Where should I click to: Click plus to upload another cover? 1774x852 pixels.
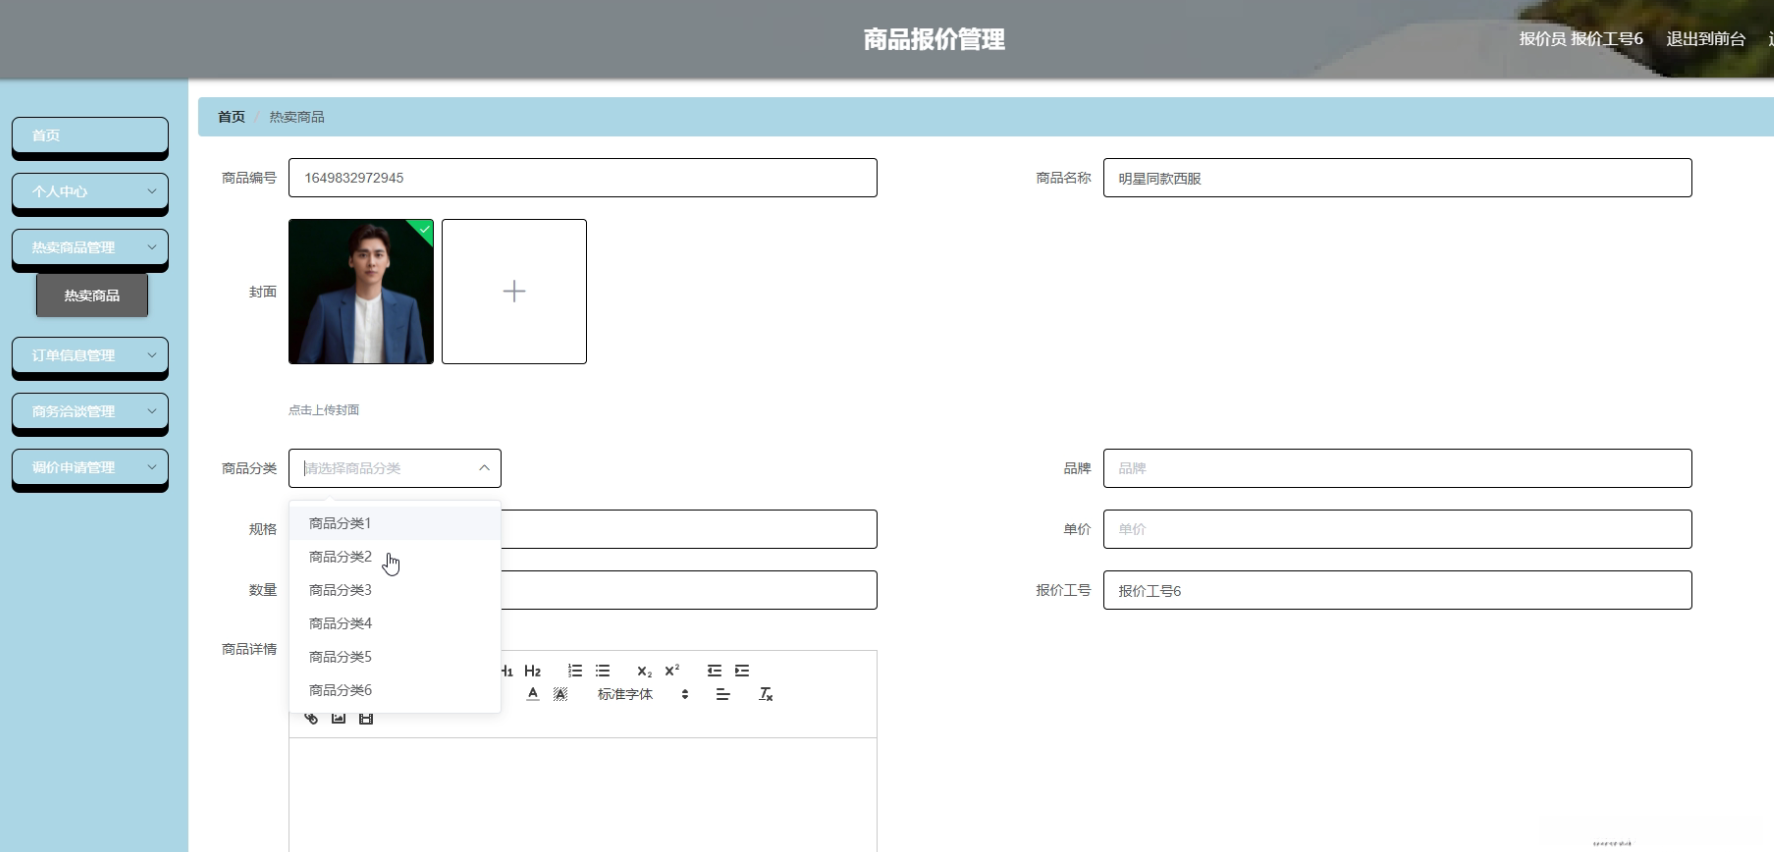pos(514,291)
